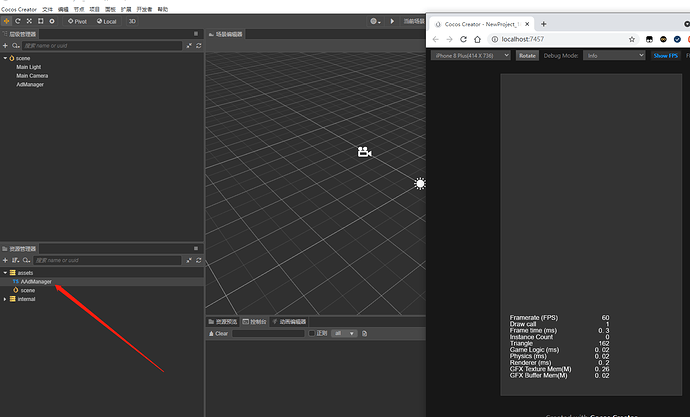Screen dimensions: 690x417
Task: Switch to asset preview tab
Action: click(x=223, y=322)
